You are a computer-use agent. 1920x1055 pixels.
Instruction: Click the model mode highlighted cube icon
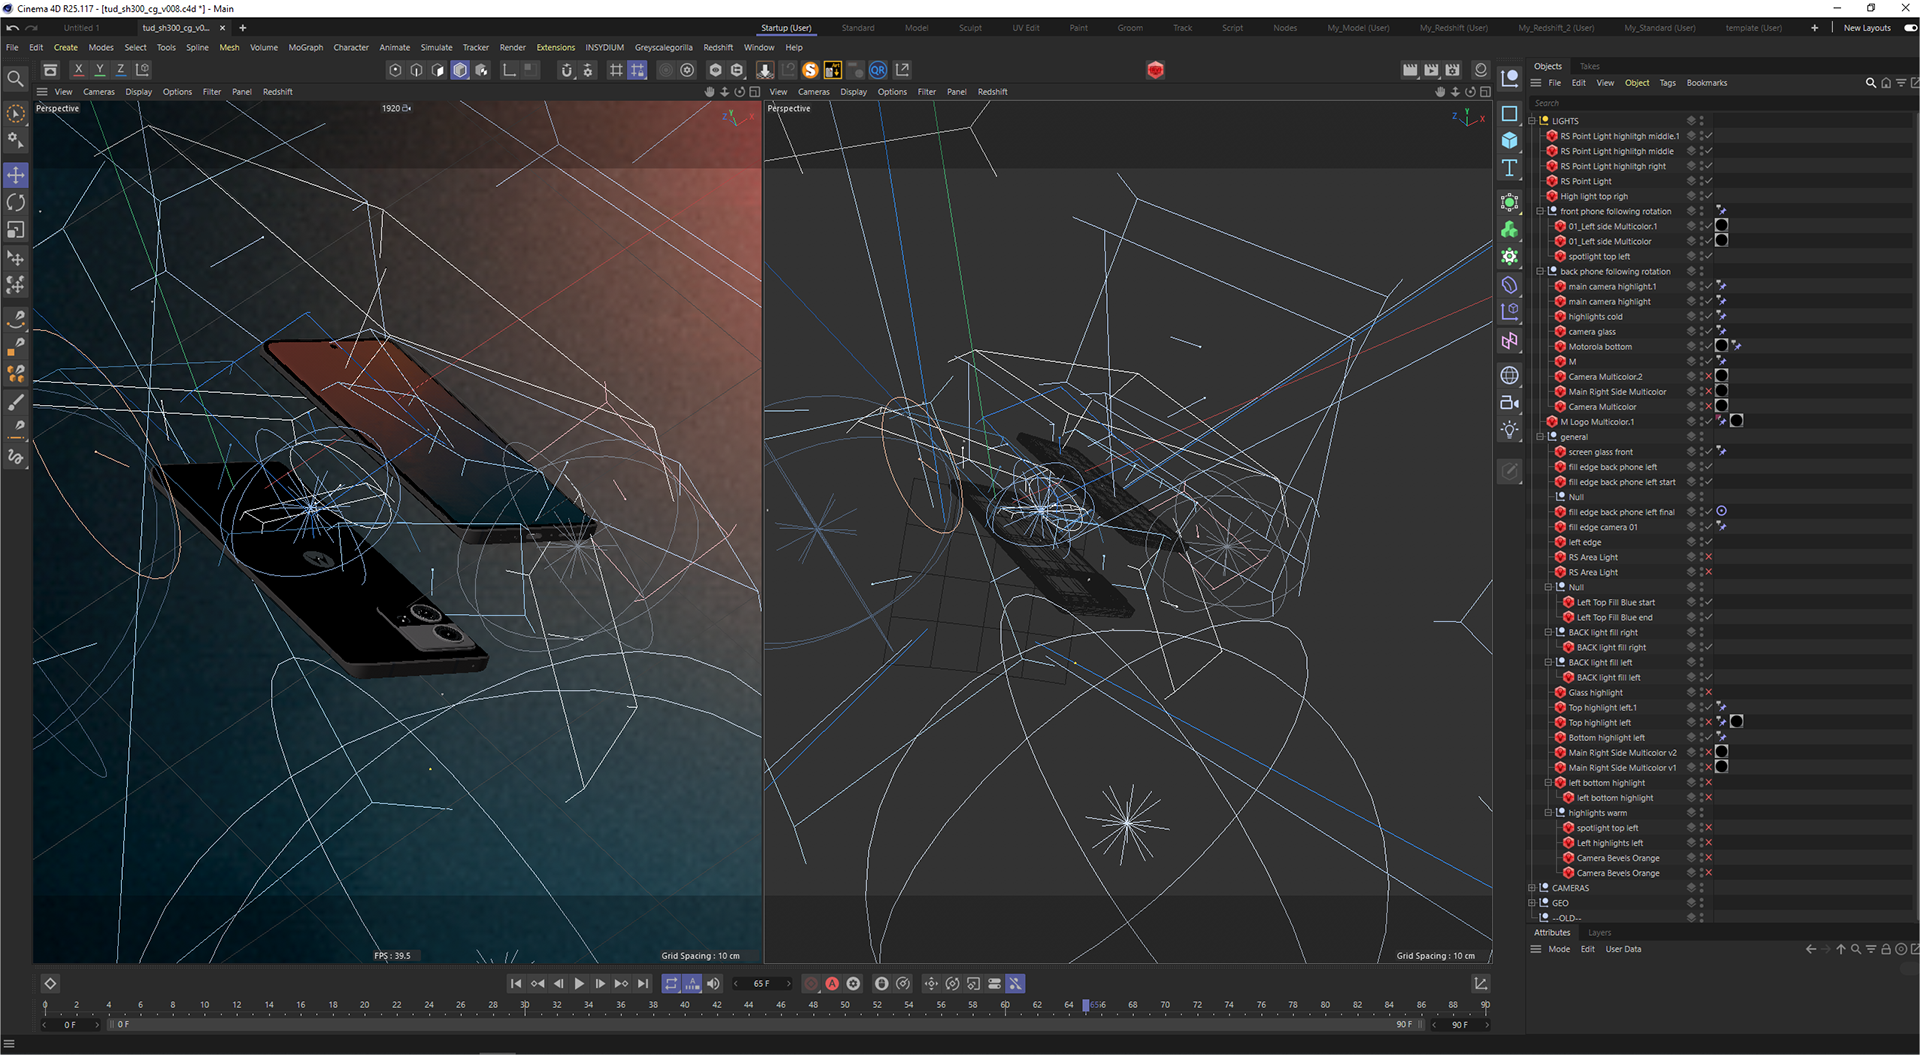(x=460, y=70)
